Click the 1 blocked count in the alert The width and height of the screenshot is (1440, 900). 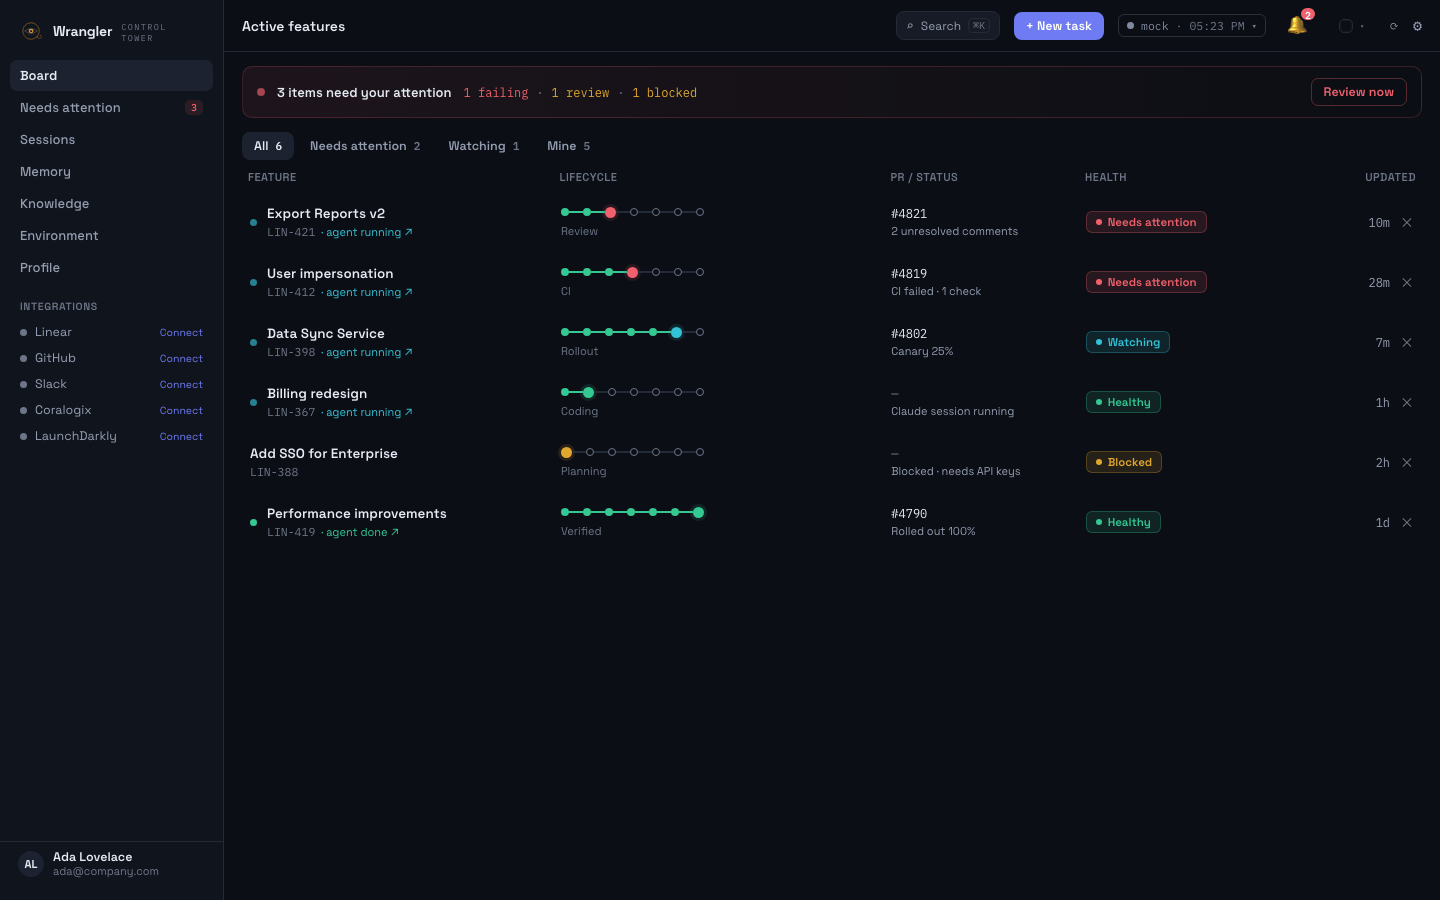[x=664, y=93]
